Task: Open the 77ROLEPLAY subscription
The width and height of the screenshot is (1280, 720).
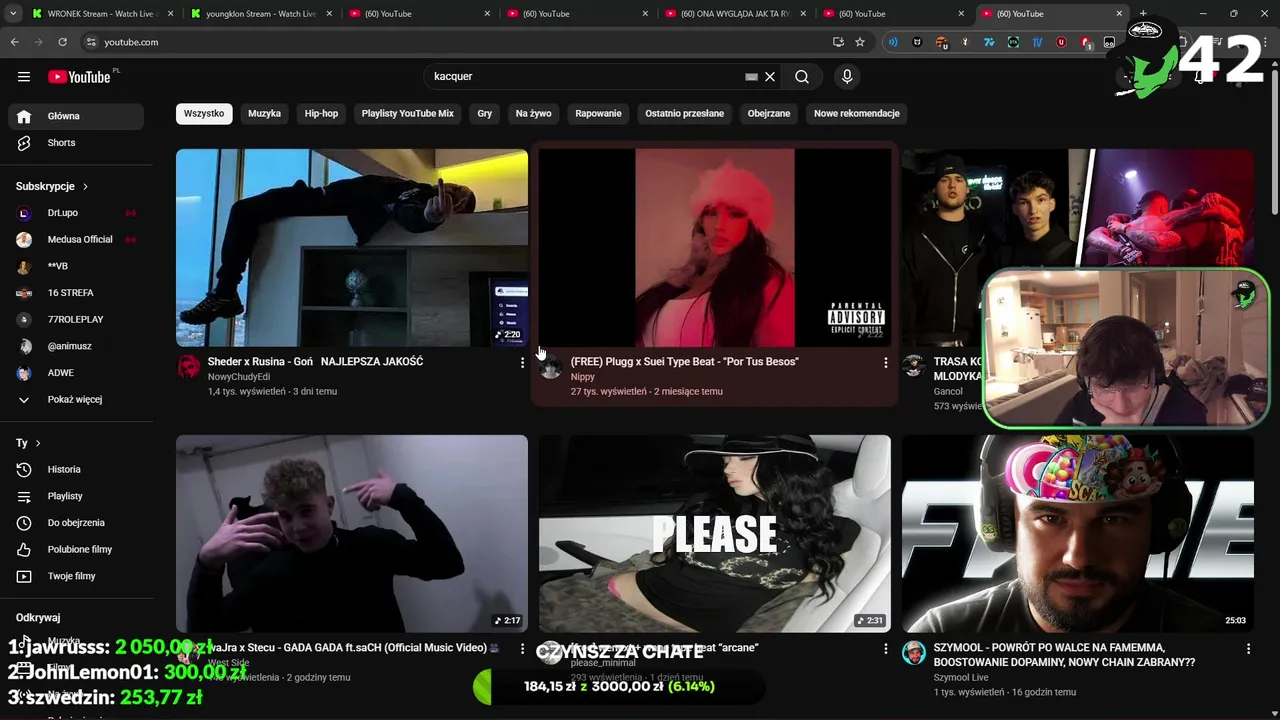Action: click(76, 320)
